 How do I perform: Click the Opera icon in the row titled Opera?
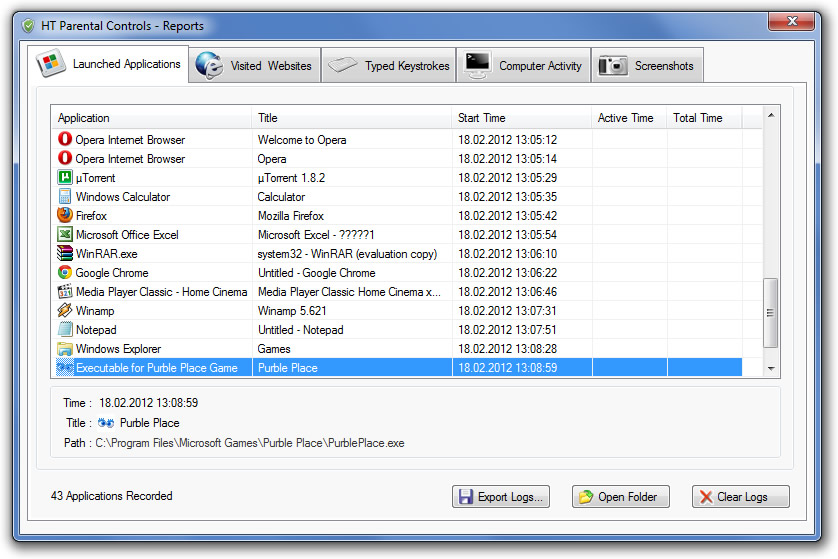tap(65, 158)
